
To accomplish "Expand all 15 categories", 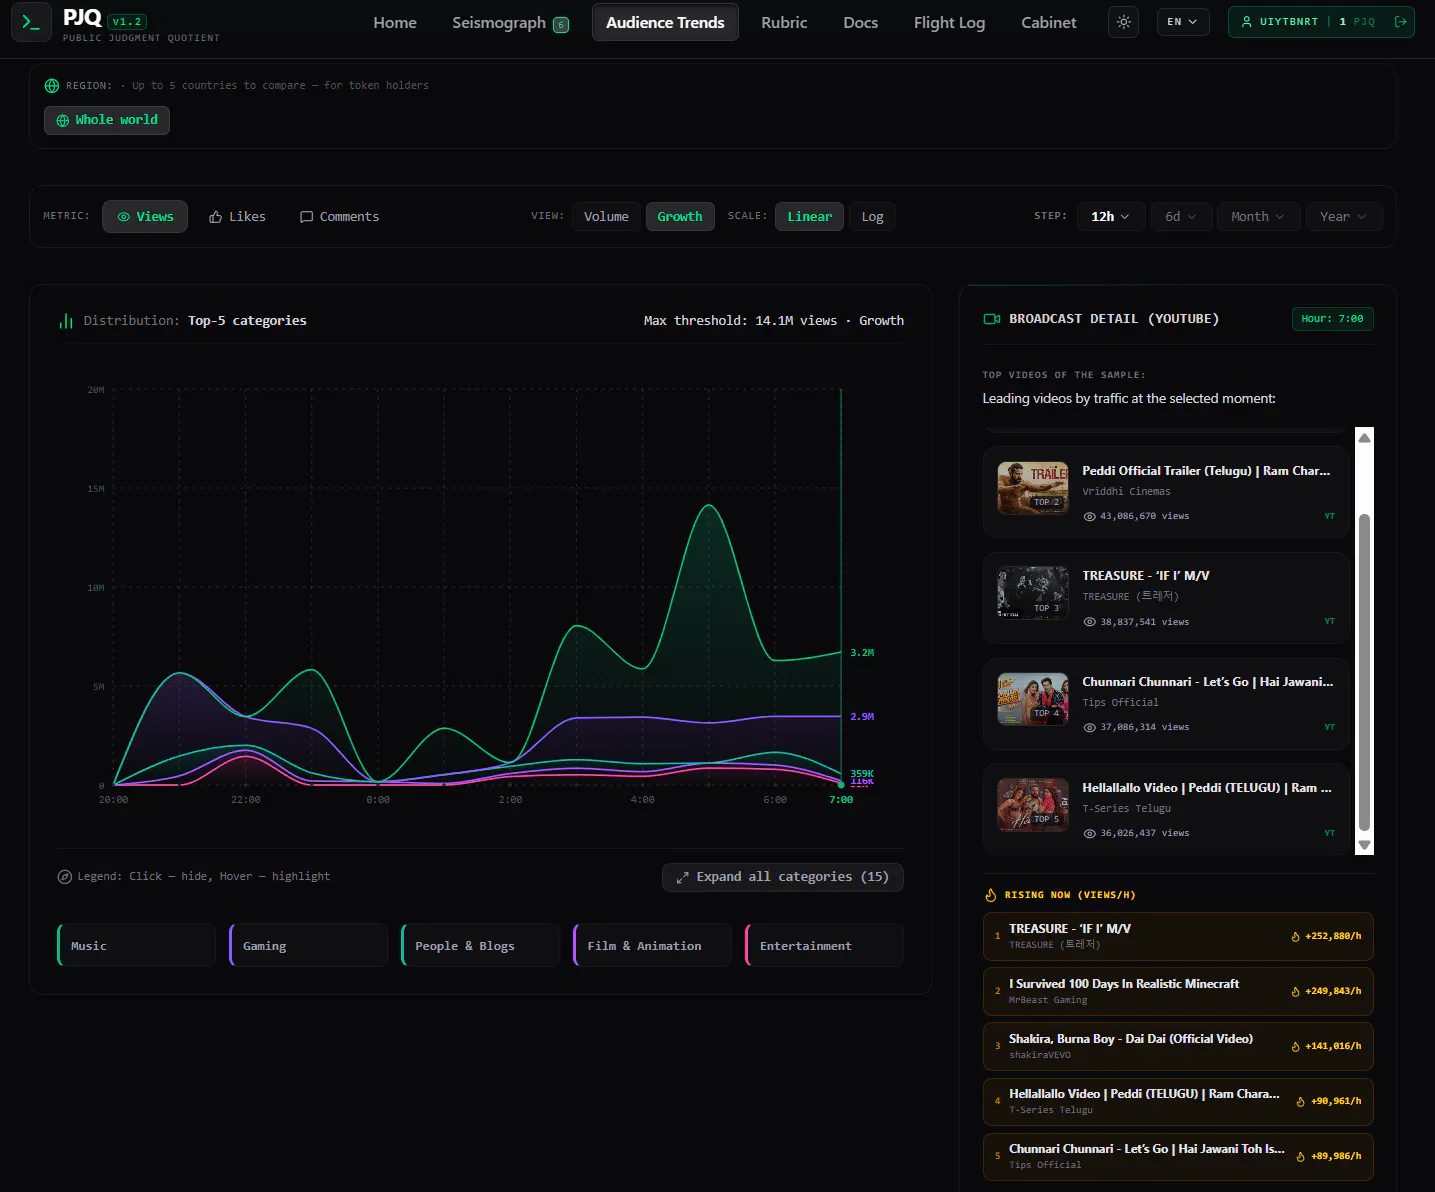I will click(x=783, y=877).
